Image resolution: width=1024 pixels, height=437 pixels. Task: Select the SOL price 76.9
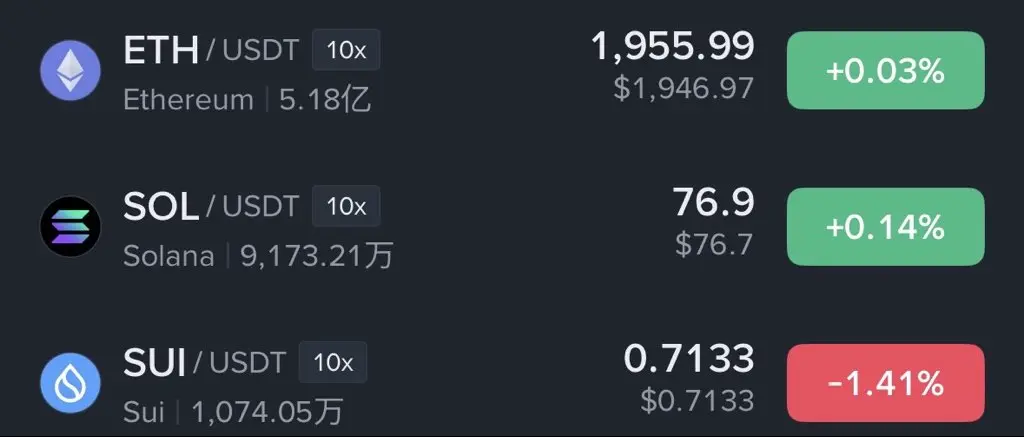[714, 202]
